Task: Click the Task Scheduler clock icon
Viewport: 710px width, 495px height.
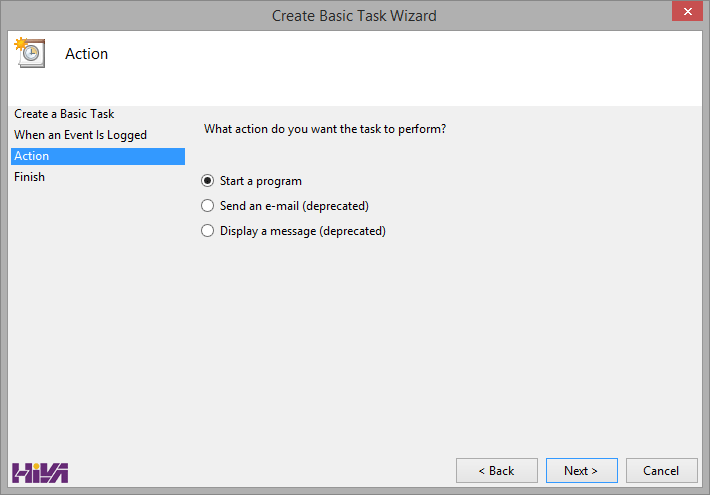Action: pos(29,53)
